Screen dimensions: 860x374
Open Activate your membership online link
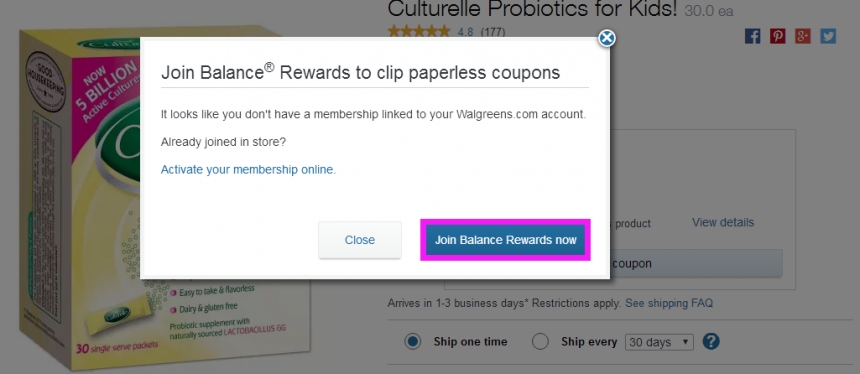click(248, 169)
